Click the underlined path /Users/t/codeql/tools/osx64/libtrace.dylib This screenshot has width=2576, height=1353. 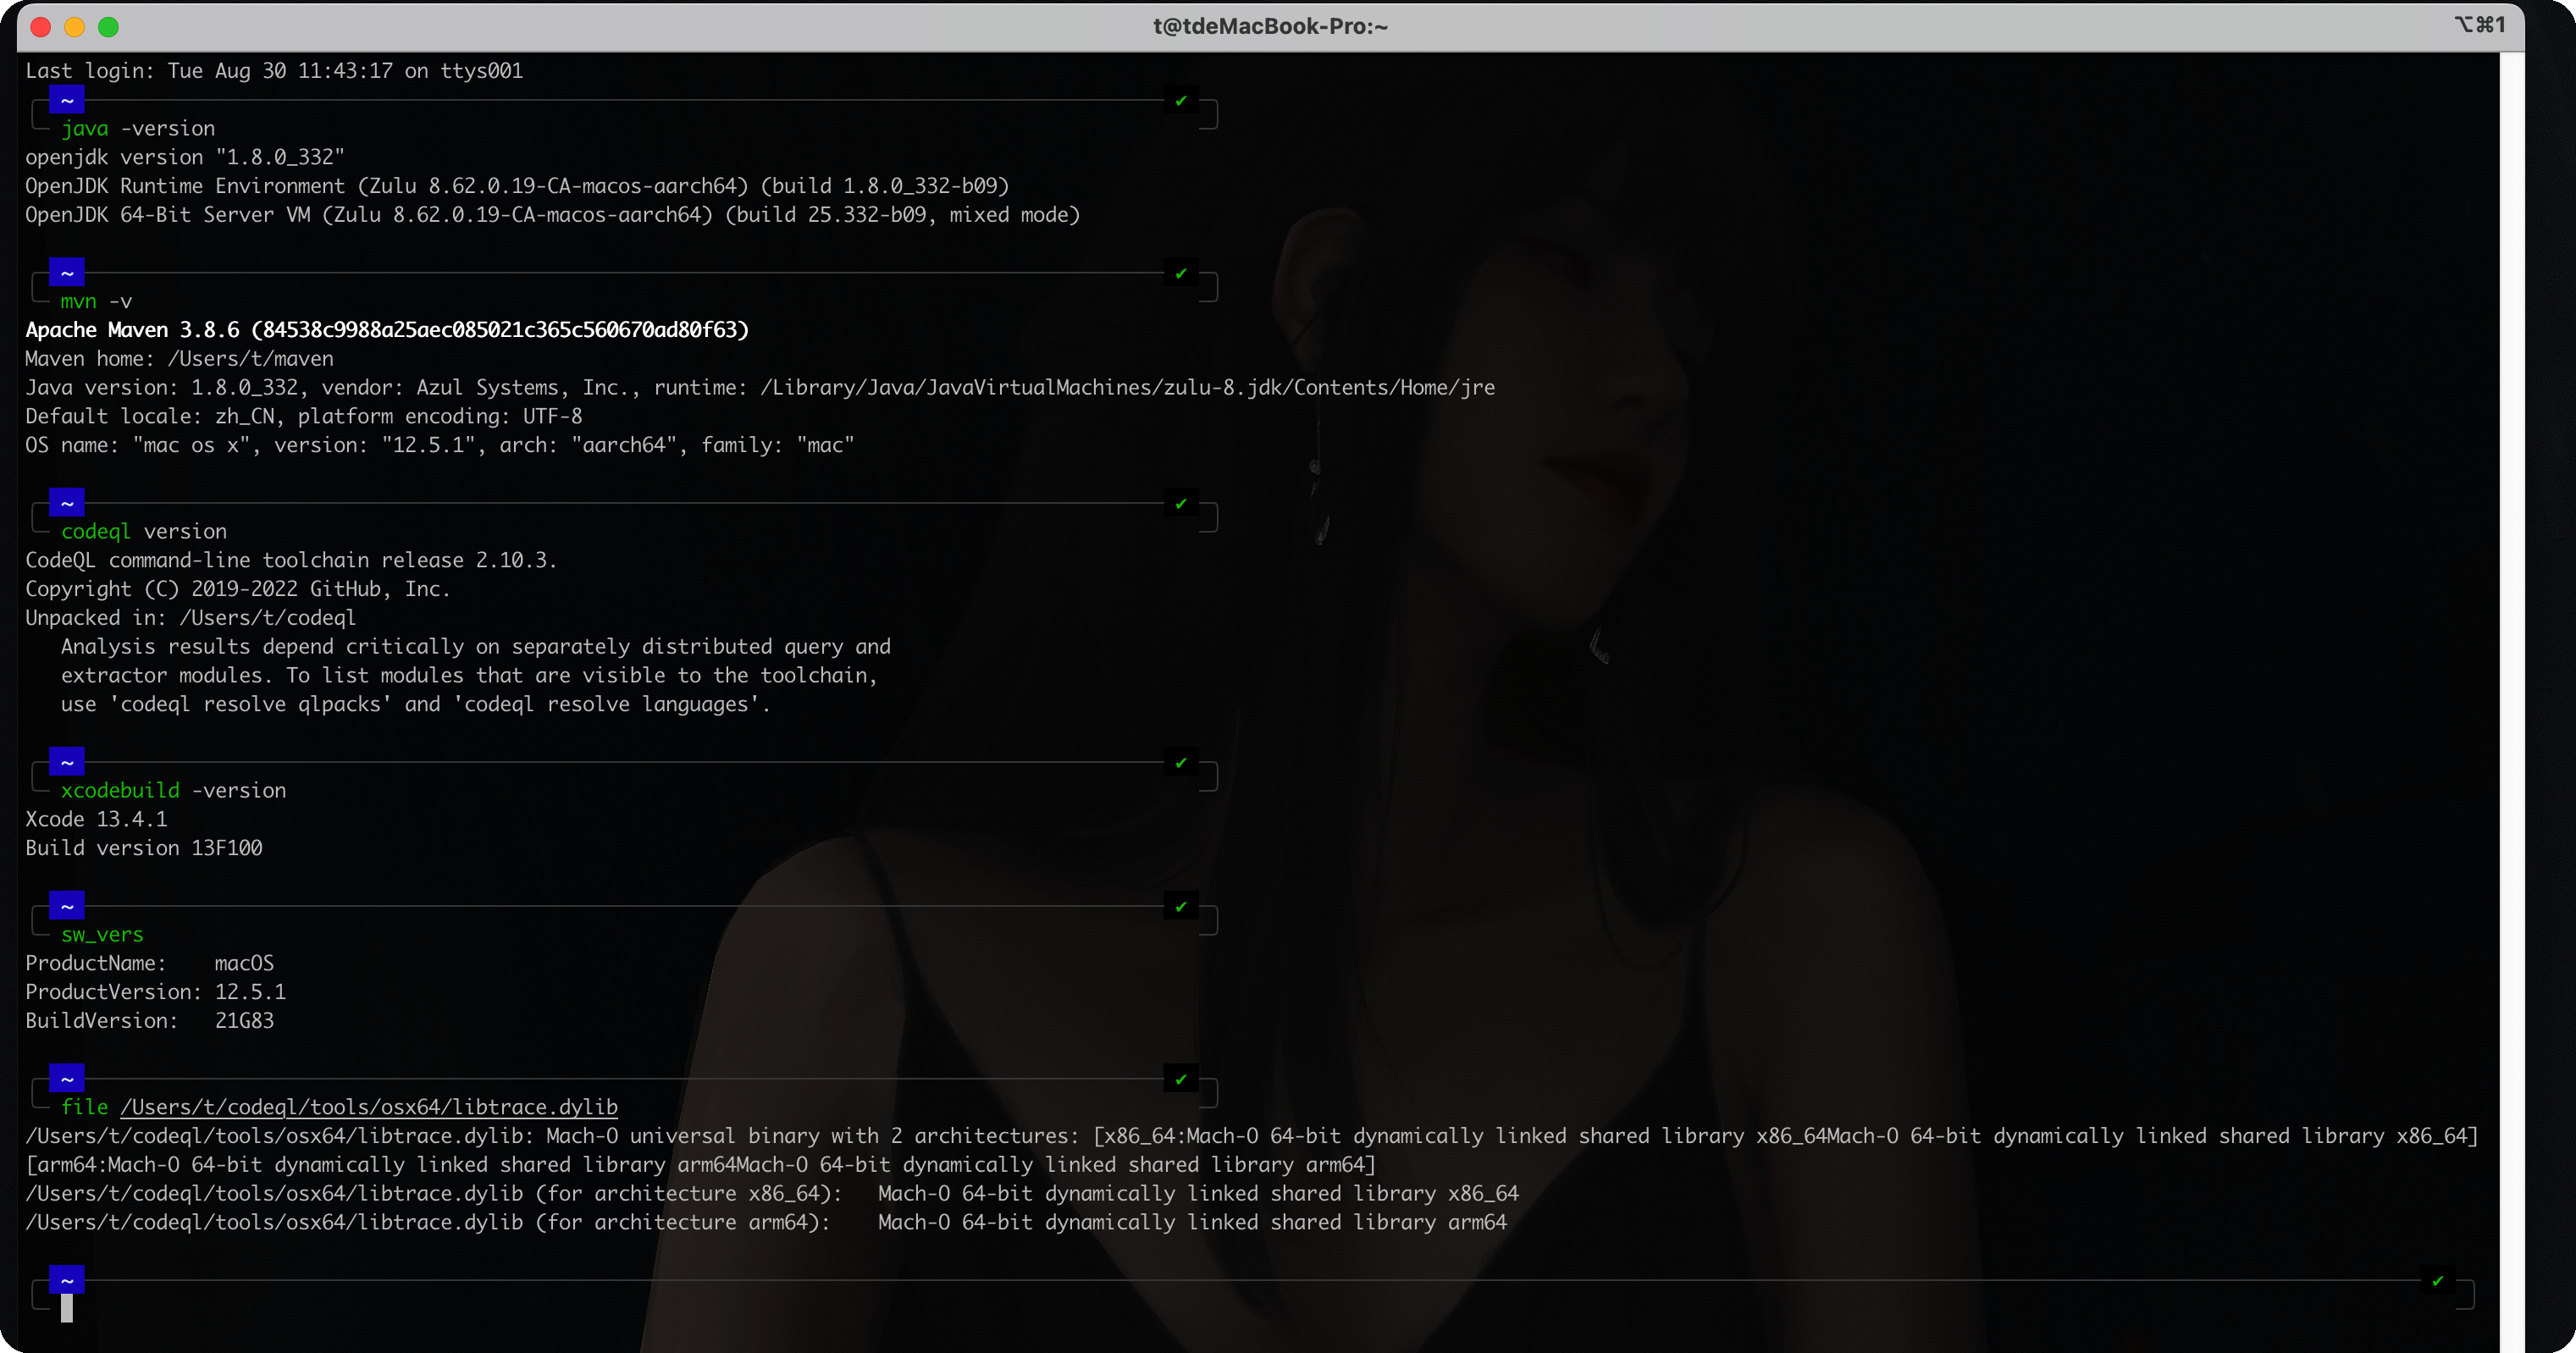point(369,1107)
